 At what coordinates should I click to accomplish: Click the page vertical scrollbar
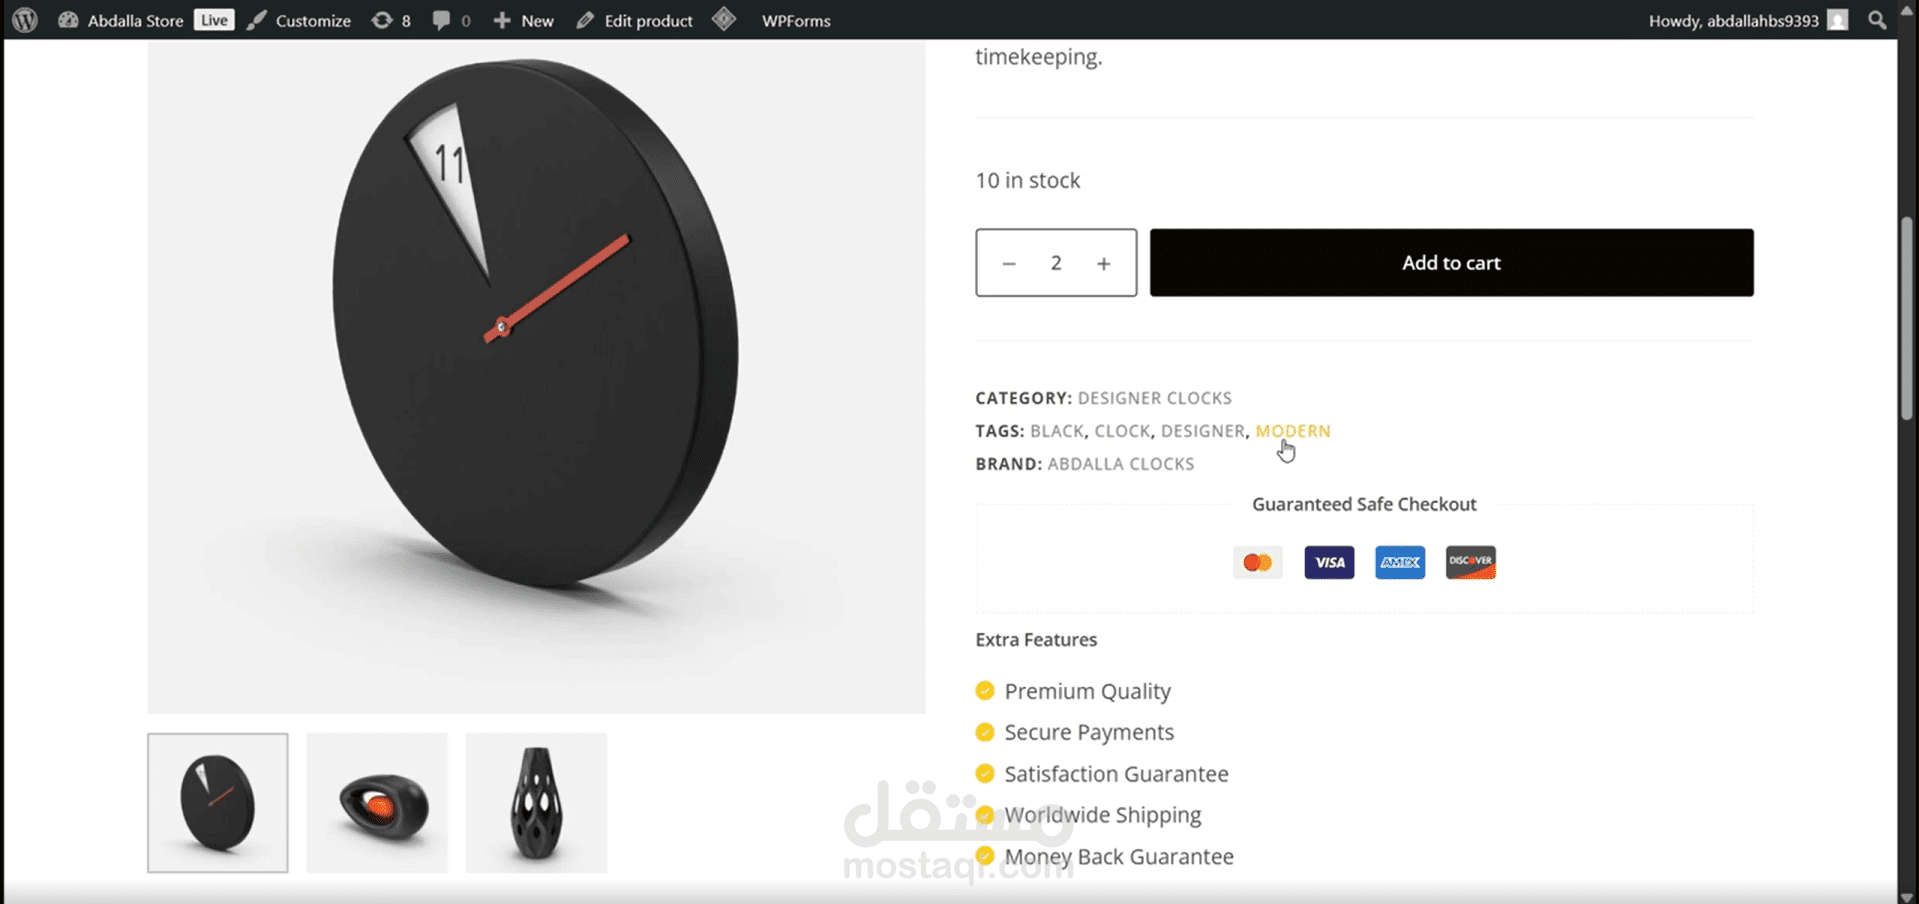click(x=1907, y=318)
